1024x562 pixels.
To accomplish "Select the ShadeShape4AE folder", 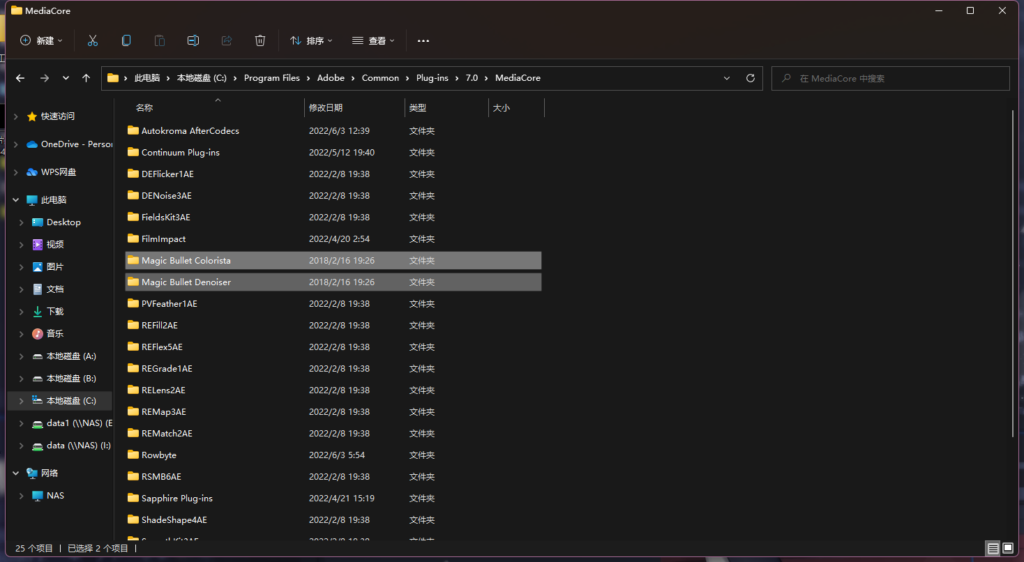I will click(x=333, y=520).
